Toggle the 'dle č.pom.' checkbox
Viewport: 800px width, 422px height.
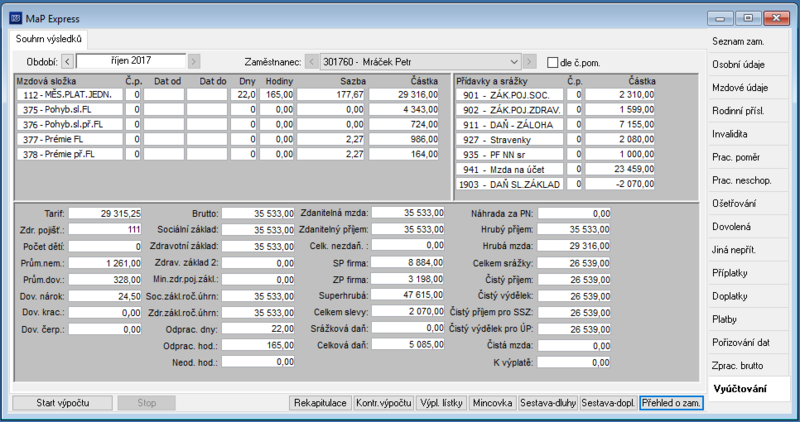552,62
